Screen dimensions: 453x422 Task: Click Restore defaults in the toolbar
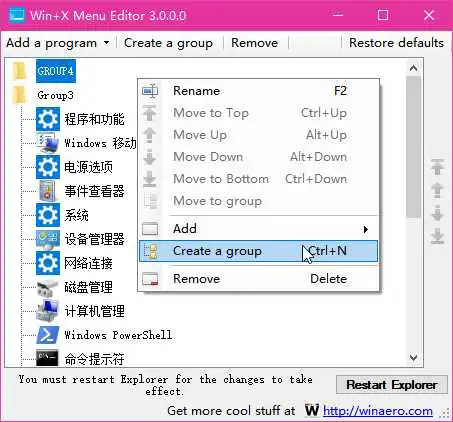(396, 43)
